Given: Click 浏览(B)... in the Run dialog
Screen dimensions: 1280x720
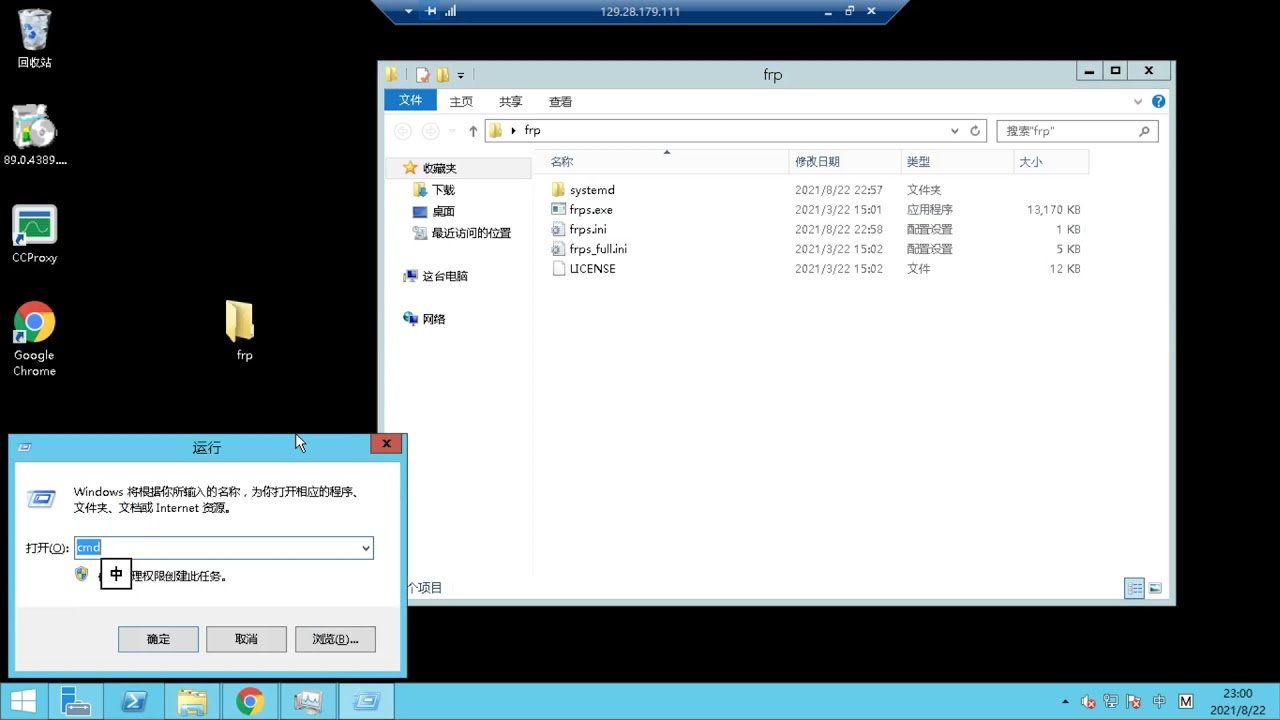Looking at the screenshot, I should 335,639.
